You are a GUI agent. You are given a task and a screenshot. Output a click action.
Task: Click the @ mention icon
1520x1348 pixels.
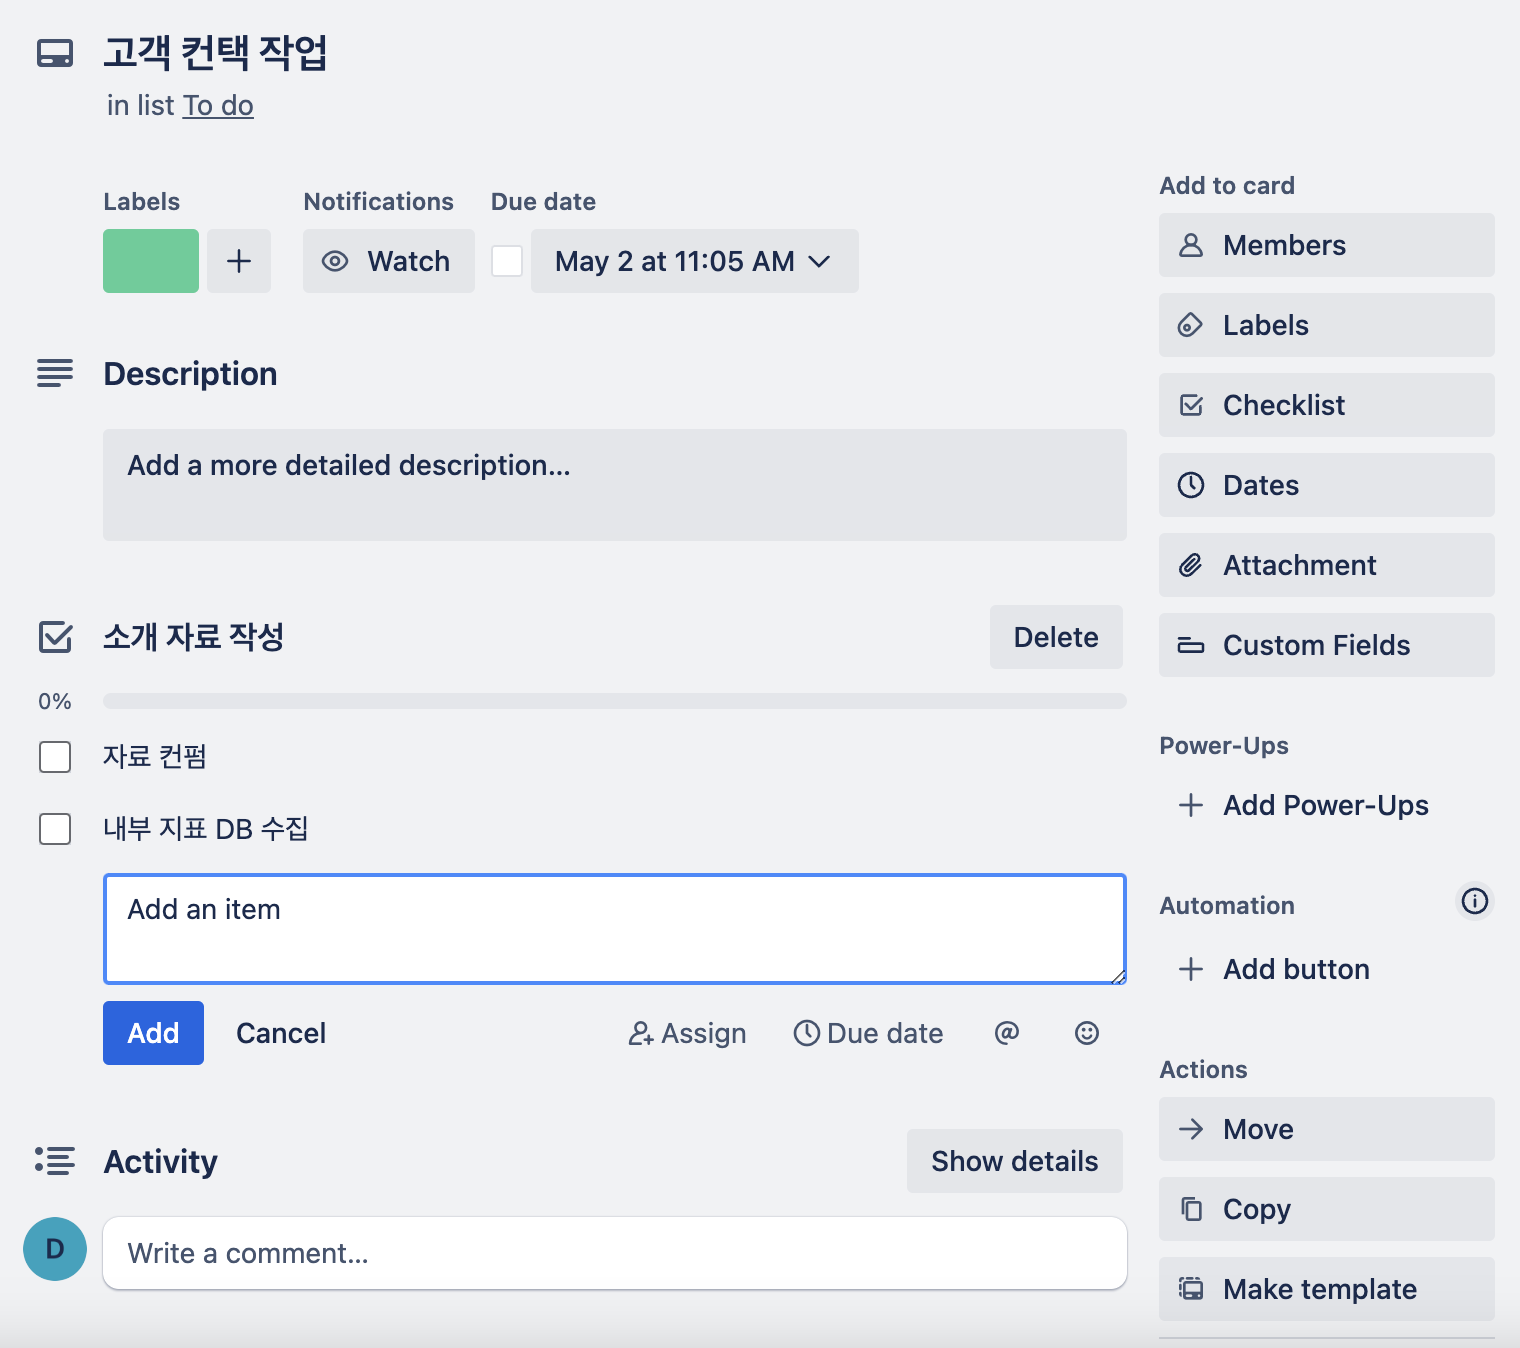click(1006, 1033)
